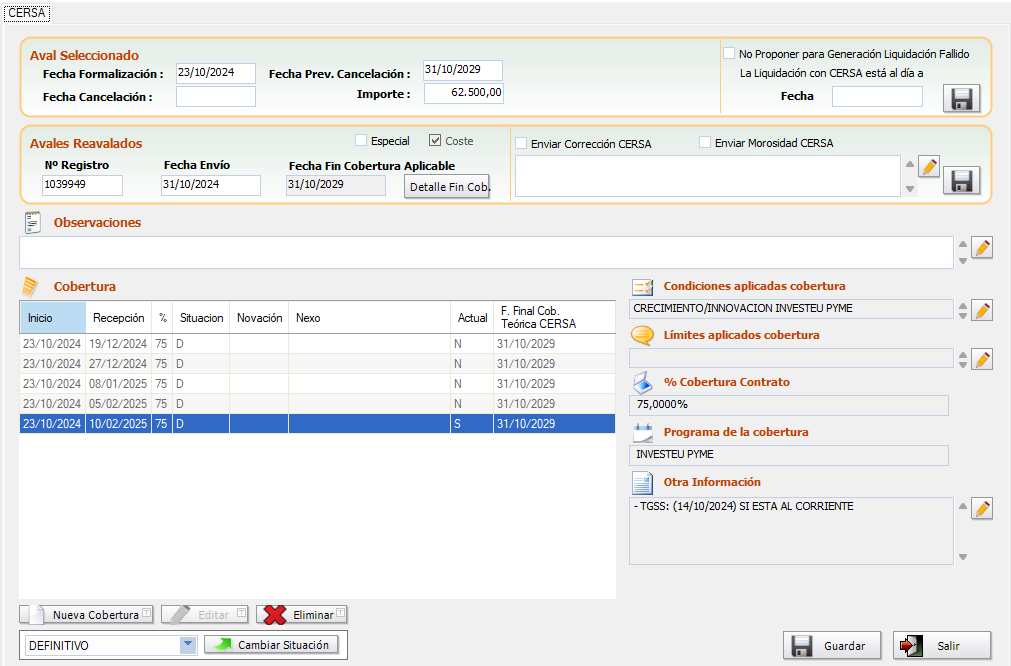Image resolution: width=1011 pixels, height=666 pixels.
Task: Click Eliminar button
Action: 302,615
